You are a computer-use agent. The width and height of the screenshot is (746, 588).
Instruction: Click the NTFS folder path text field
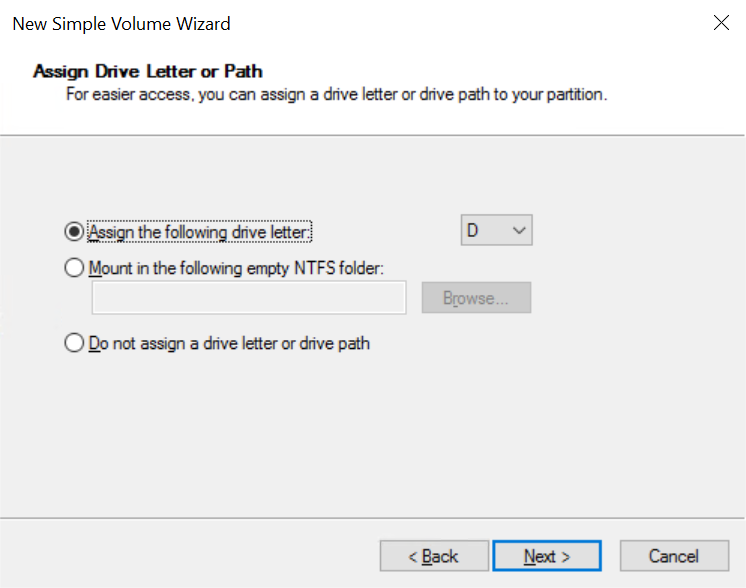tap(248, 298)
